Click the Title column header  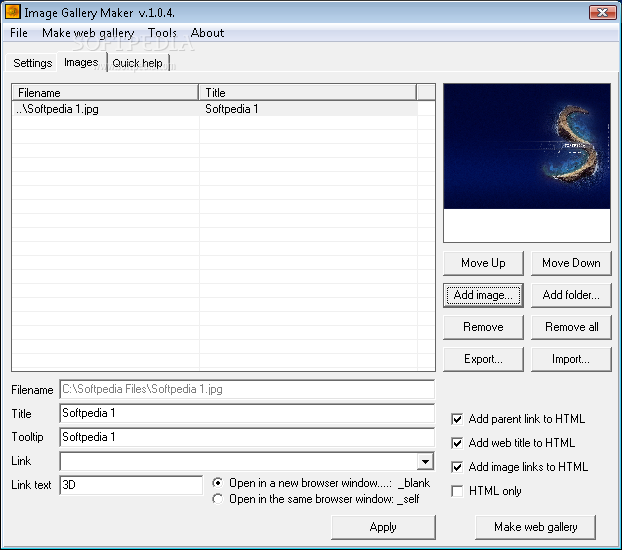307,92
